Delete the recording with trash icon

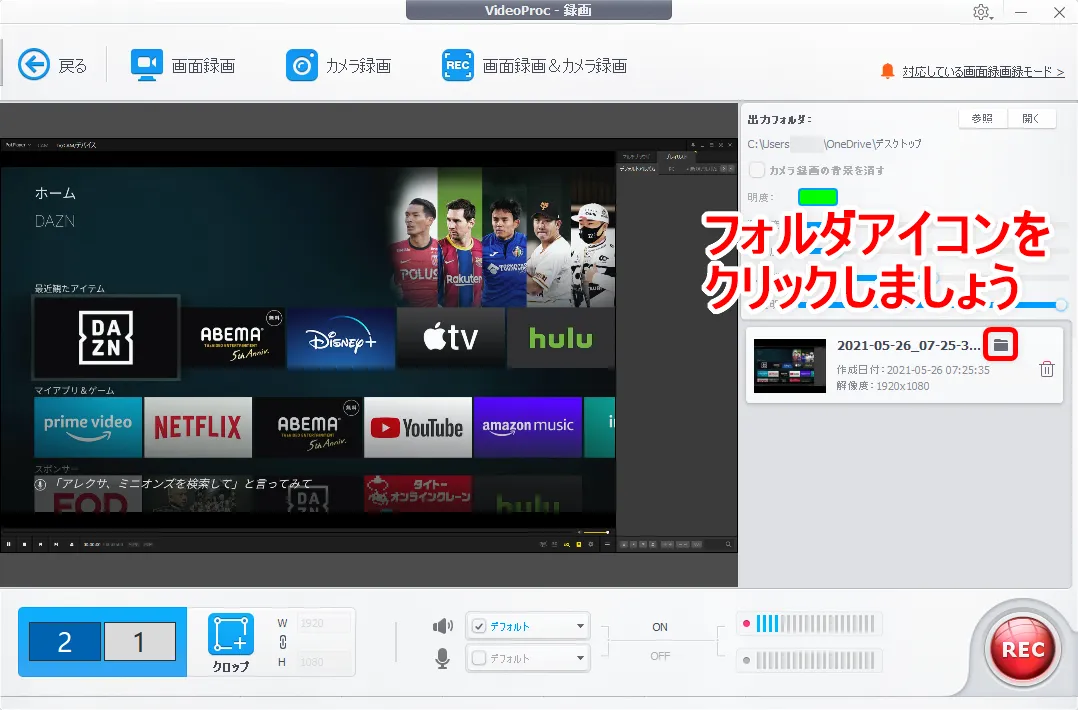1046,369
